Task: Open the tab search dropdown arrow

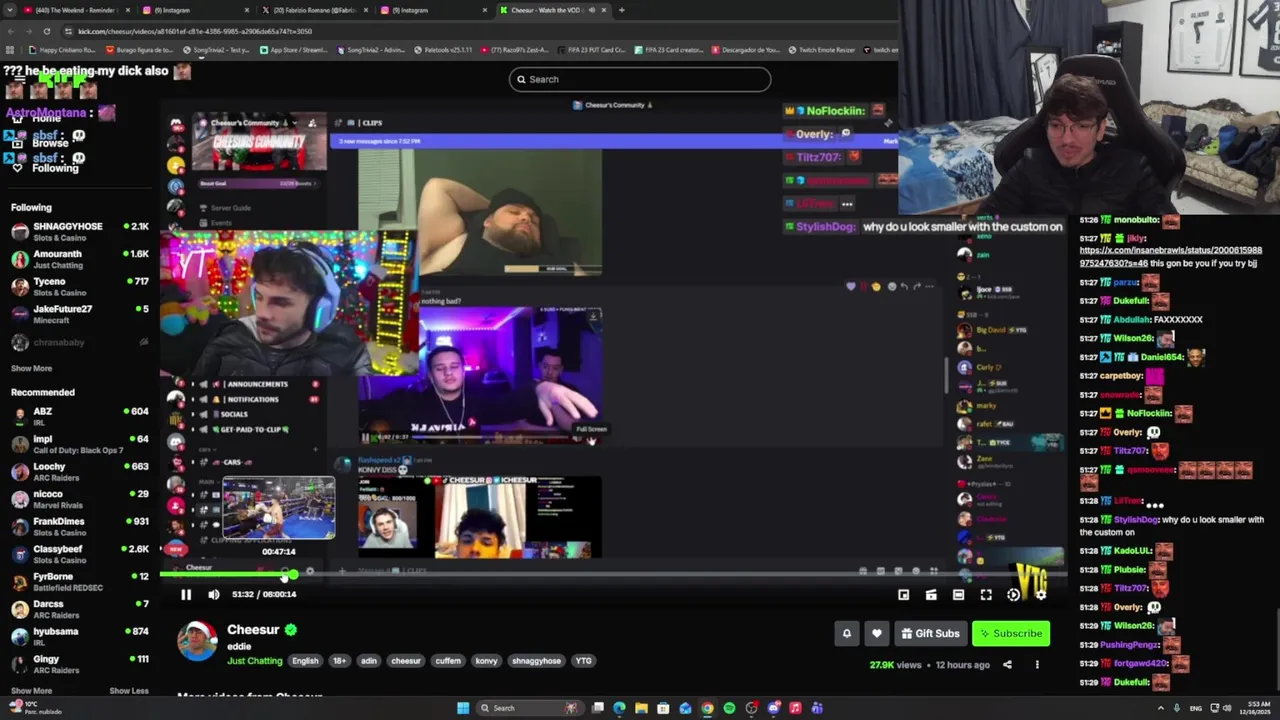Action: click(9, 10)
